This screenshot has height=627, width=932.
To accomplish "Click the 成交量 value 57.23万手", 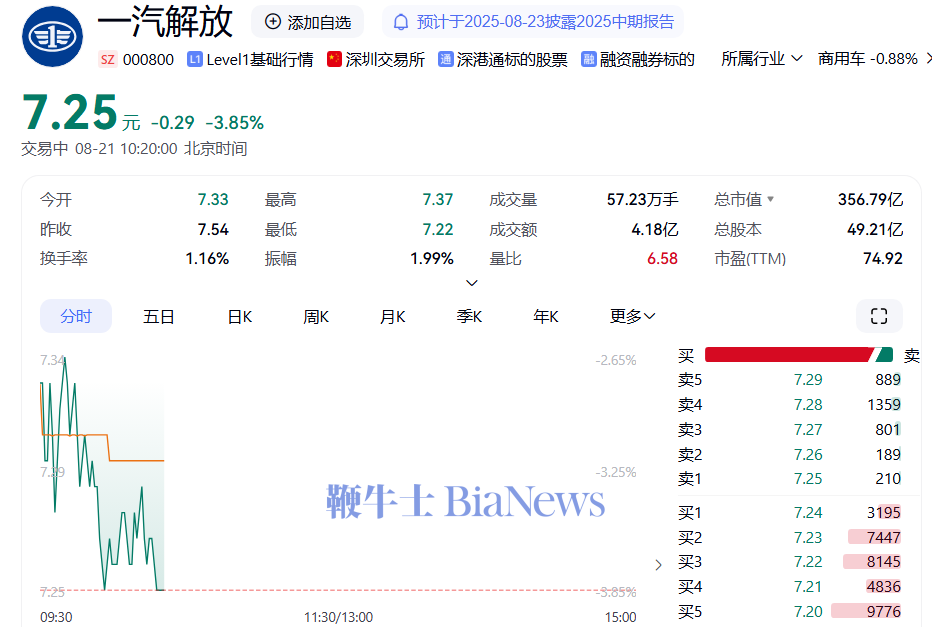I will [642, 200].
